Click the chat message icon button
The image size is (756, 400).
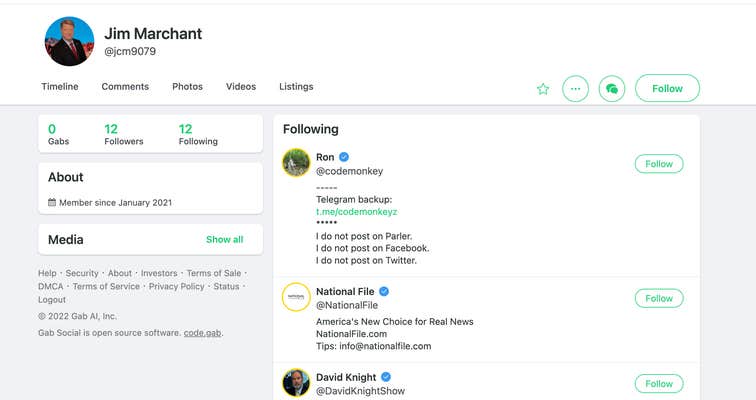(612, 89)
